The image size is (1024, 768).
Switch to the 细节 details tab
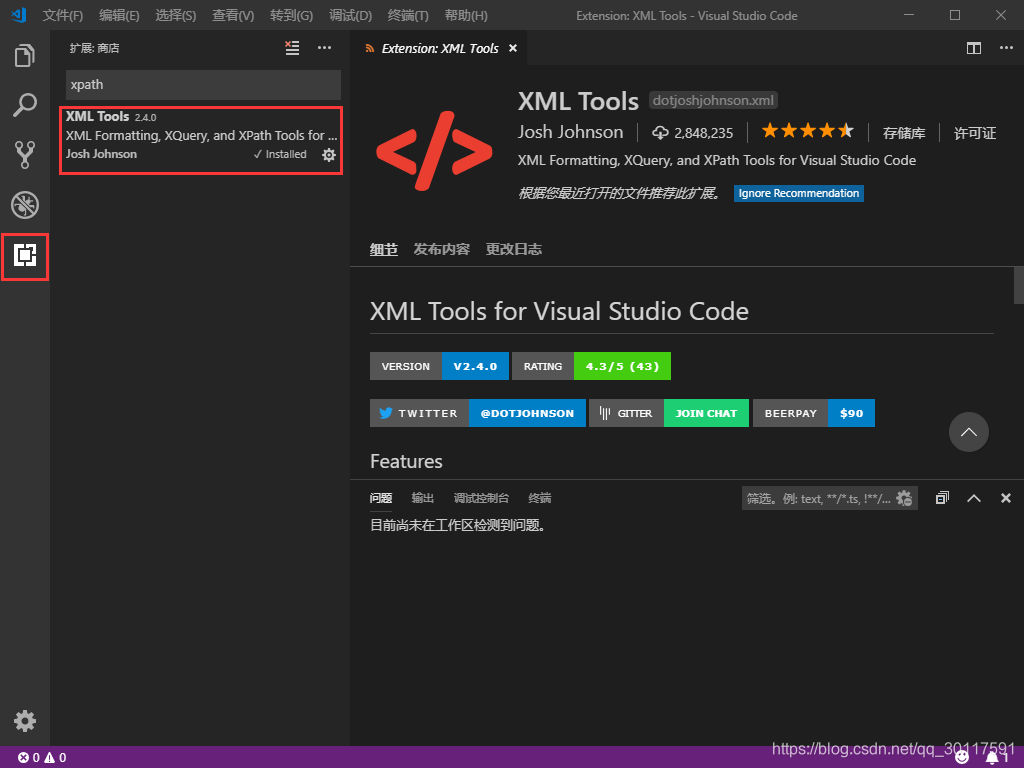click(x=384, y=249)
